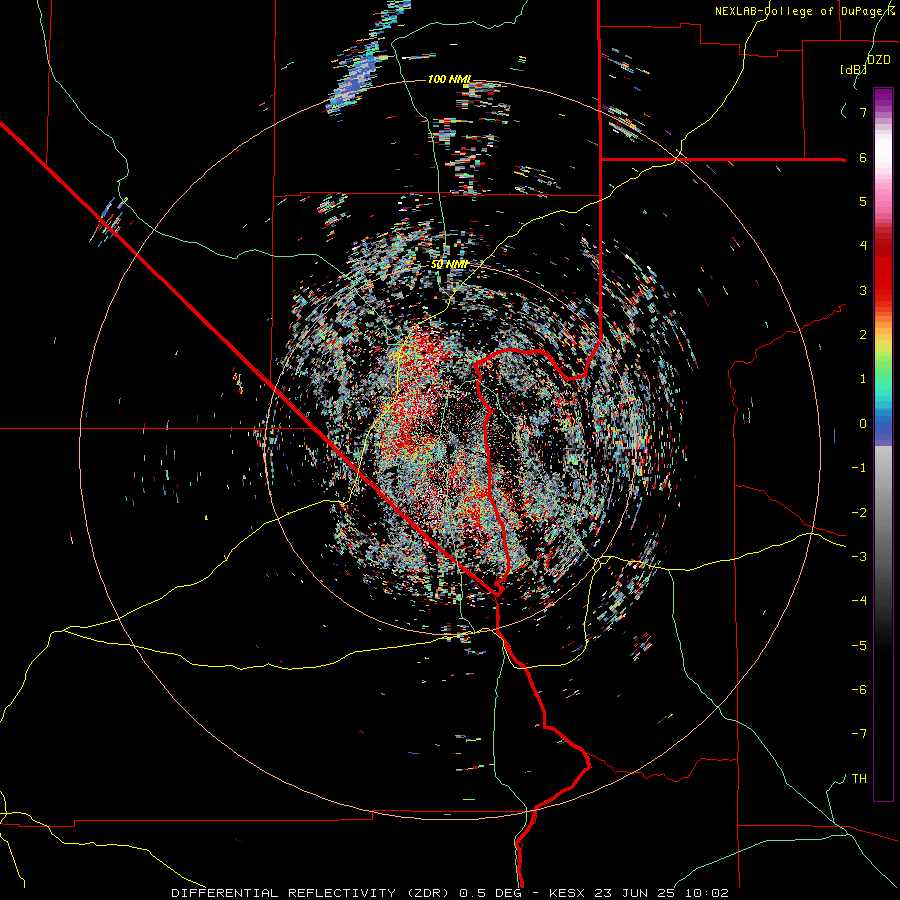Viewport: 900px width, 900px height.
Task: Click the -5 dB tick label on the scale
Action: [x=859, y=646]
